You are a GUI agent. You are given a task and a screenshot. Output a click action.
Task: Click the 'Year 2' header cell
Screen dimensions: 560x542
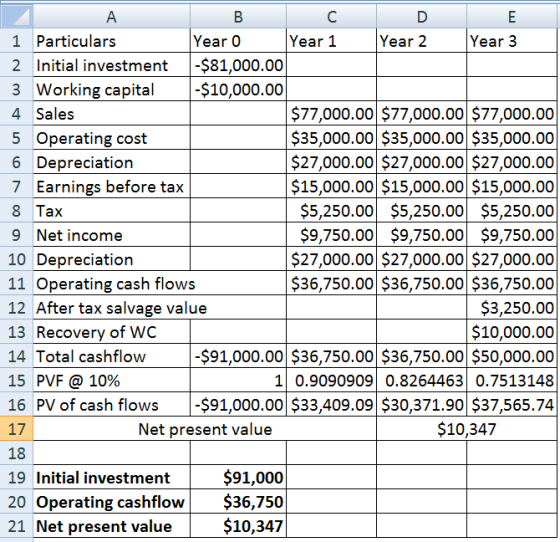[421, 41]
